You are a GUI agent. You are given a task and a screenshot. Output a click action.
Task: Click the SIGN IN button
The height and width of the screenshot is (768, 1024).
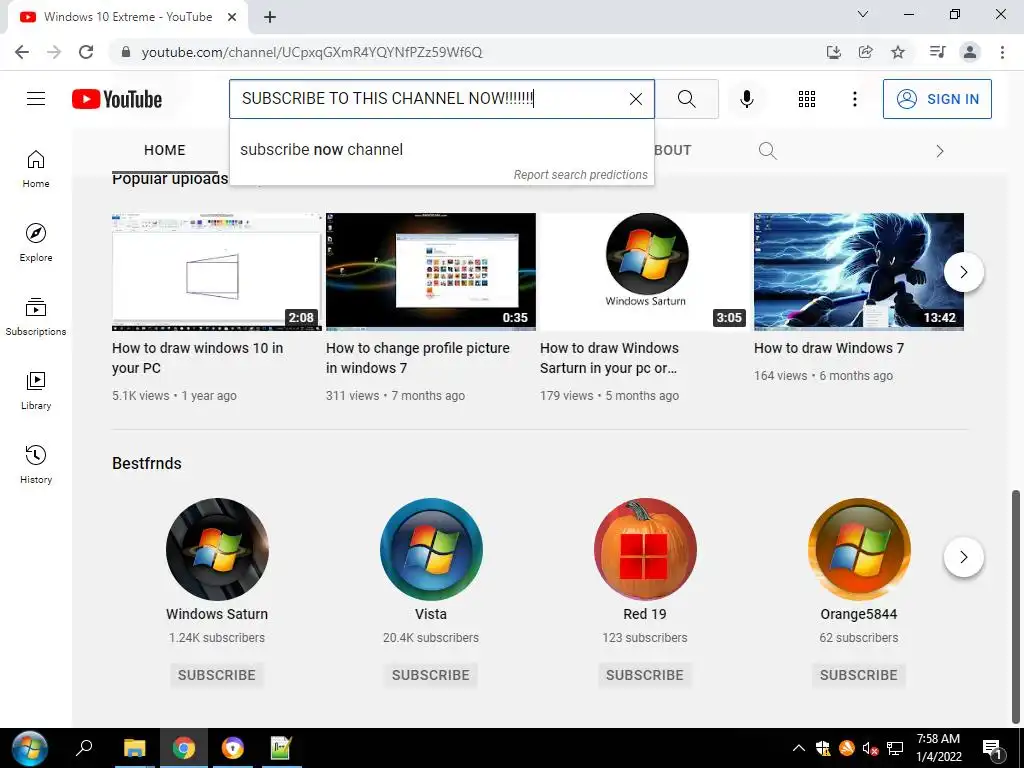pos(937,99)
